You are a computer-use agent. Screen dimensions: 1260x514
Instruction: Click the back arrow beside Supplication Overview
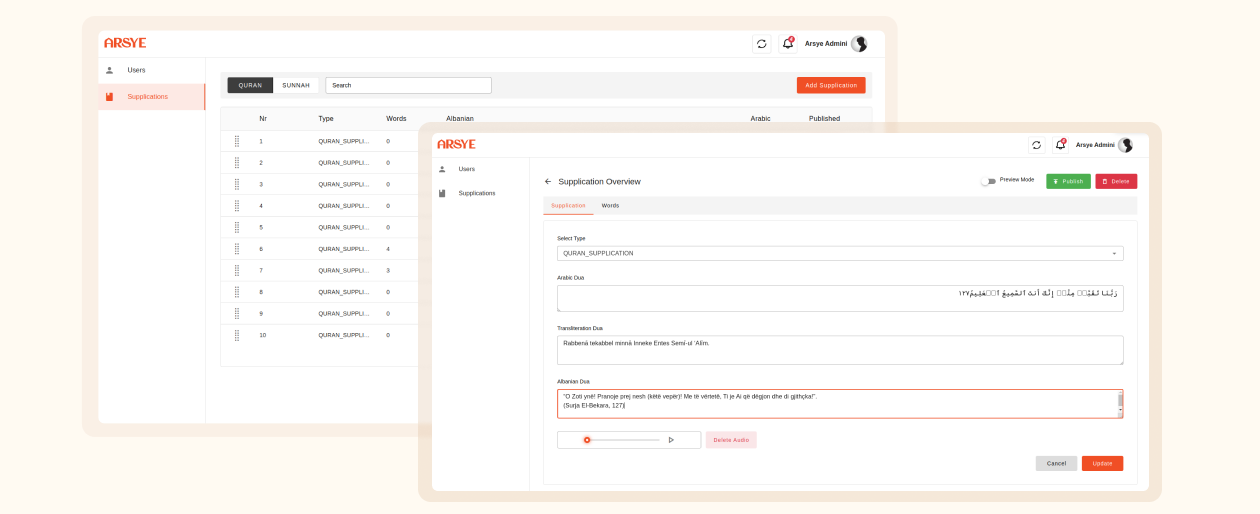click(x=548, y=181)
